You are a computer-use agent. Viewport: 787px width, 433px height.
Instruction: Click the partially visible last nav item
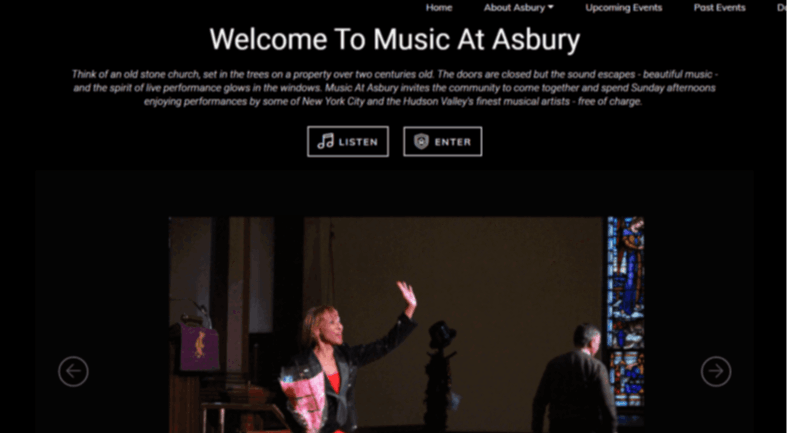[x=781, y=8]
